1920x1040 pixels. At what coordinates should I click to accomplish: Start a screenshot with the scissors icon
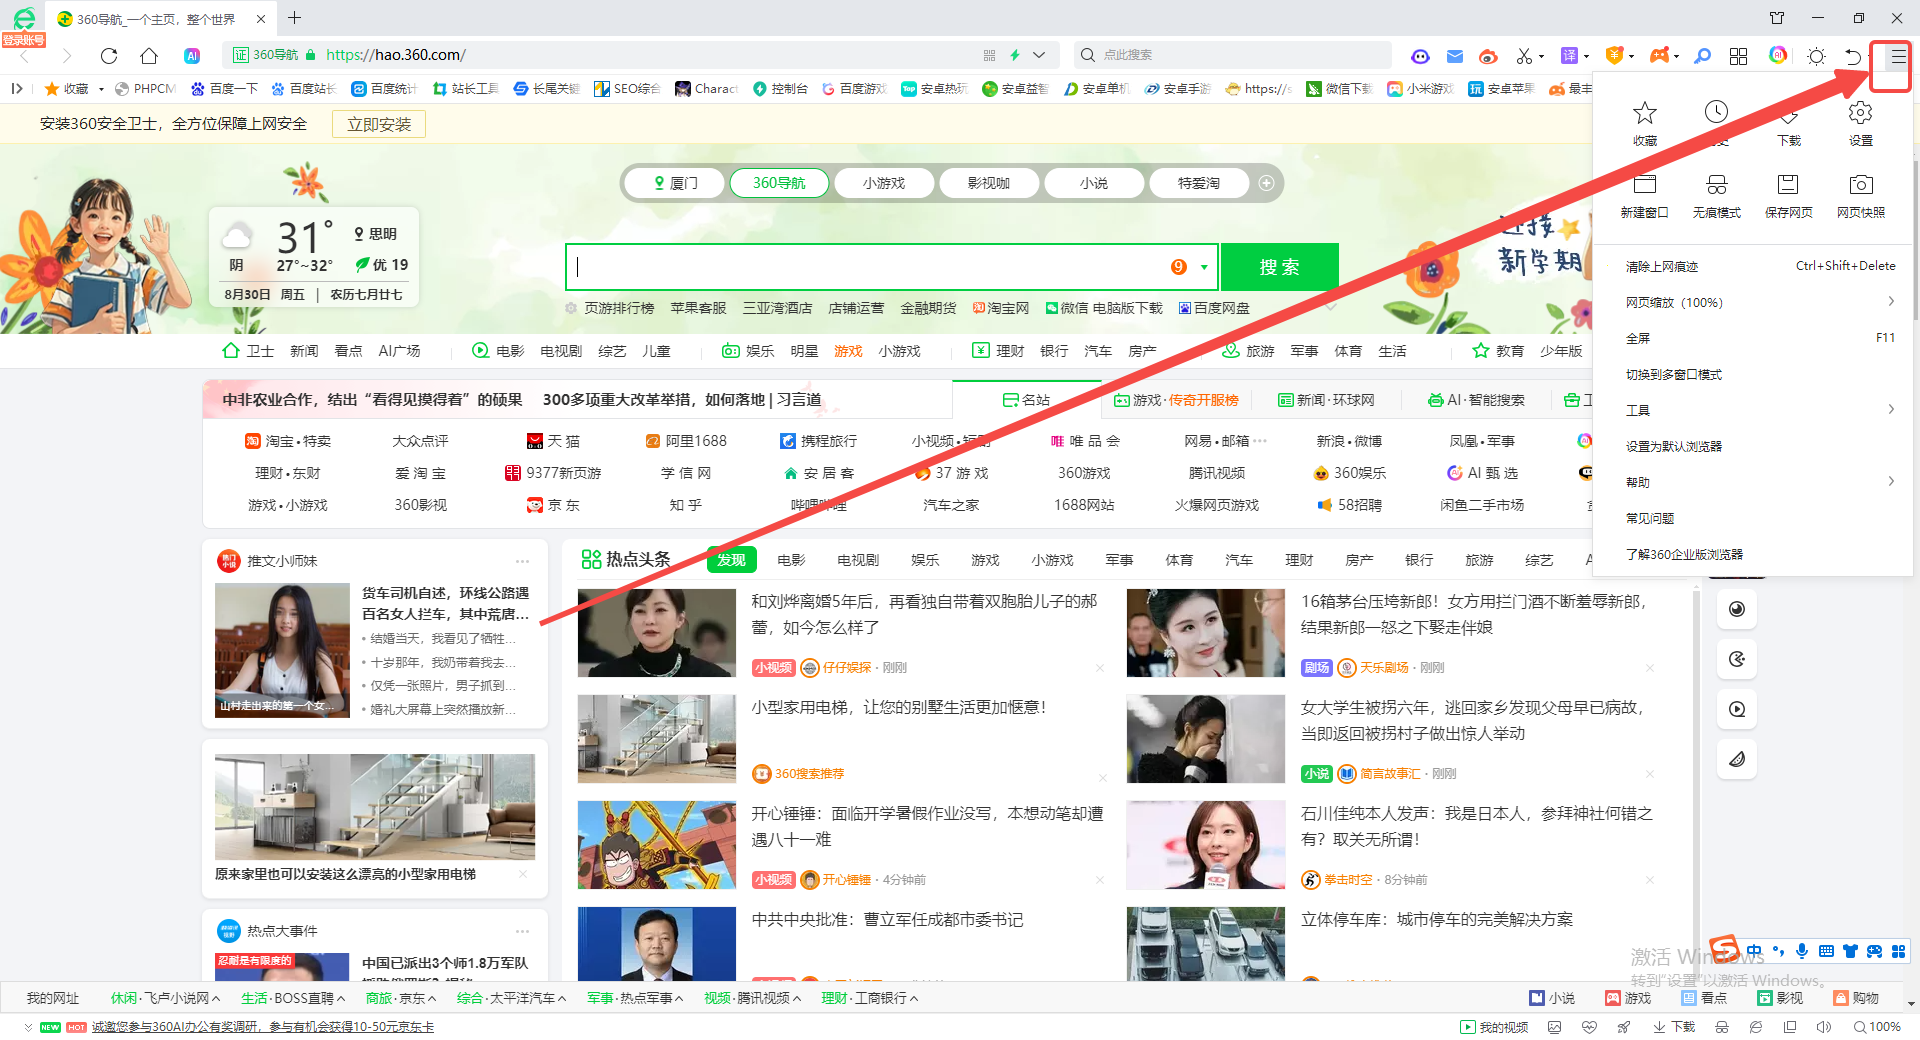pyautogui.click(x=1524, y=56)
